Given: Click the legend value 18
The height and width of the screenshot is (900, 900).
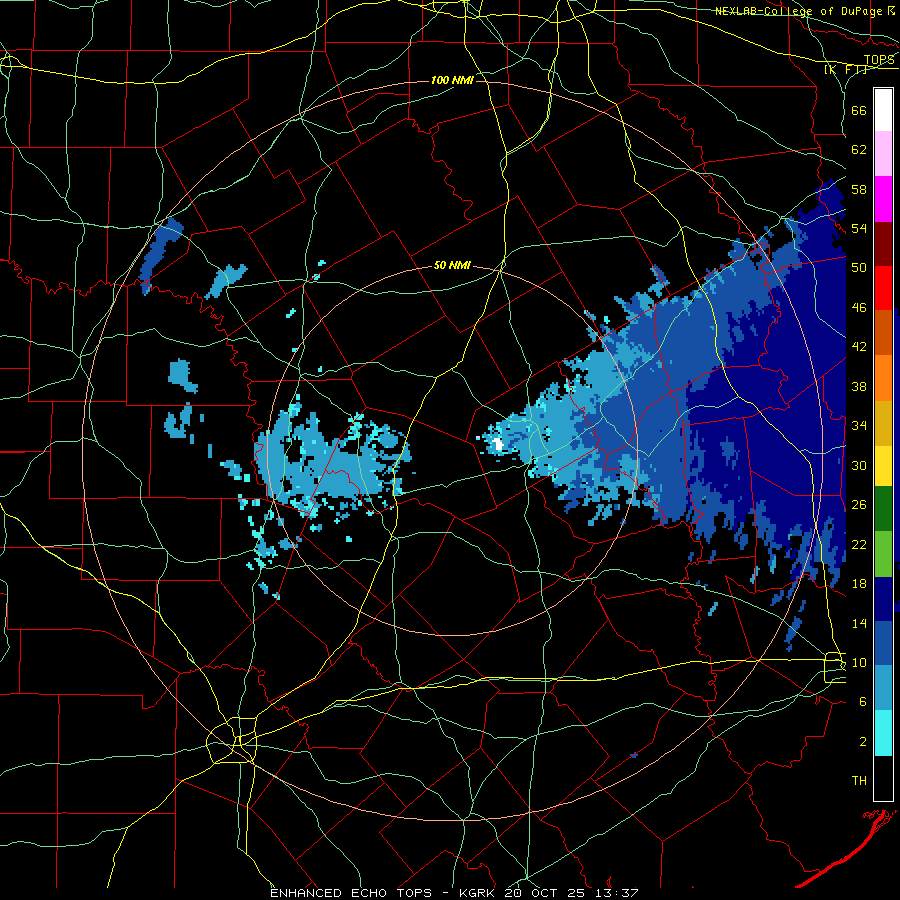Looking at the screenshot, I should tap(859, 584).
